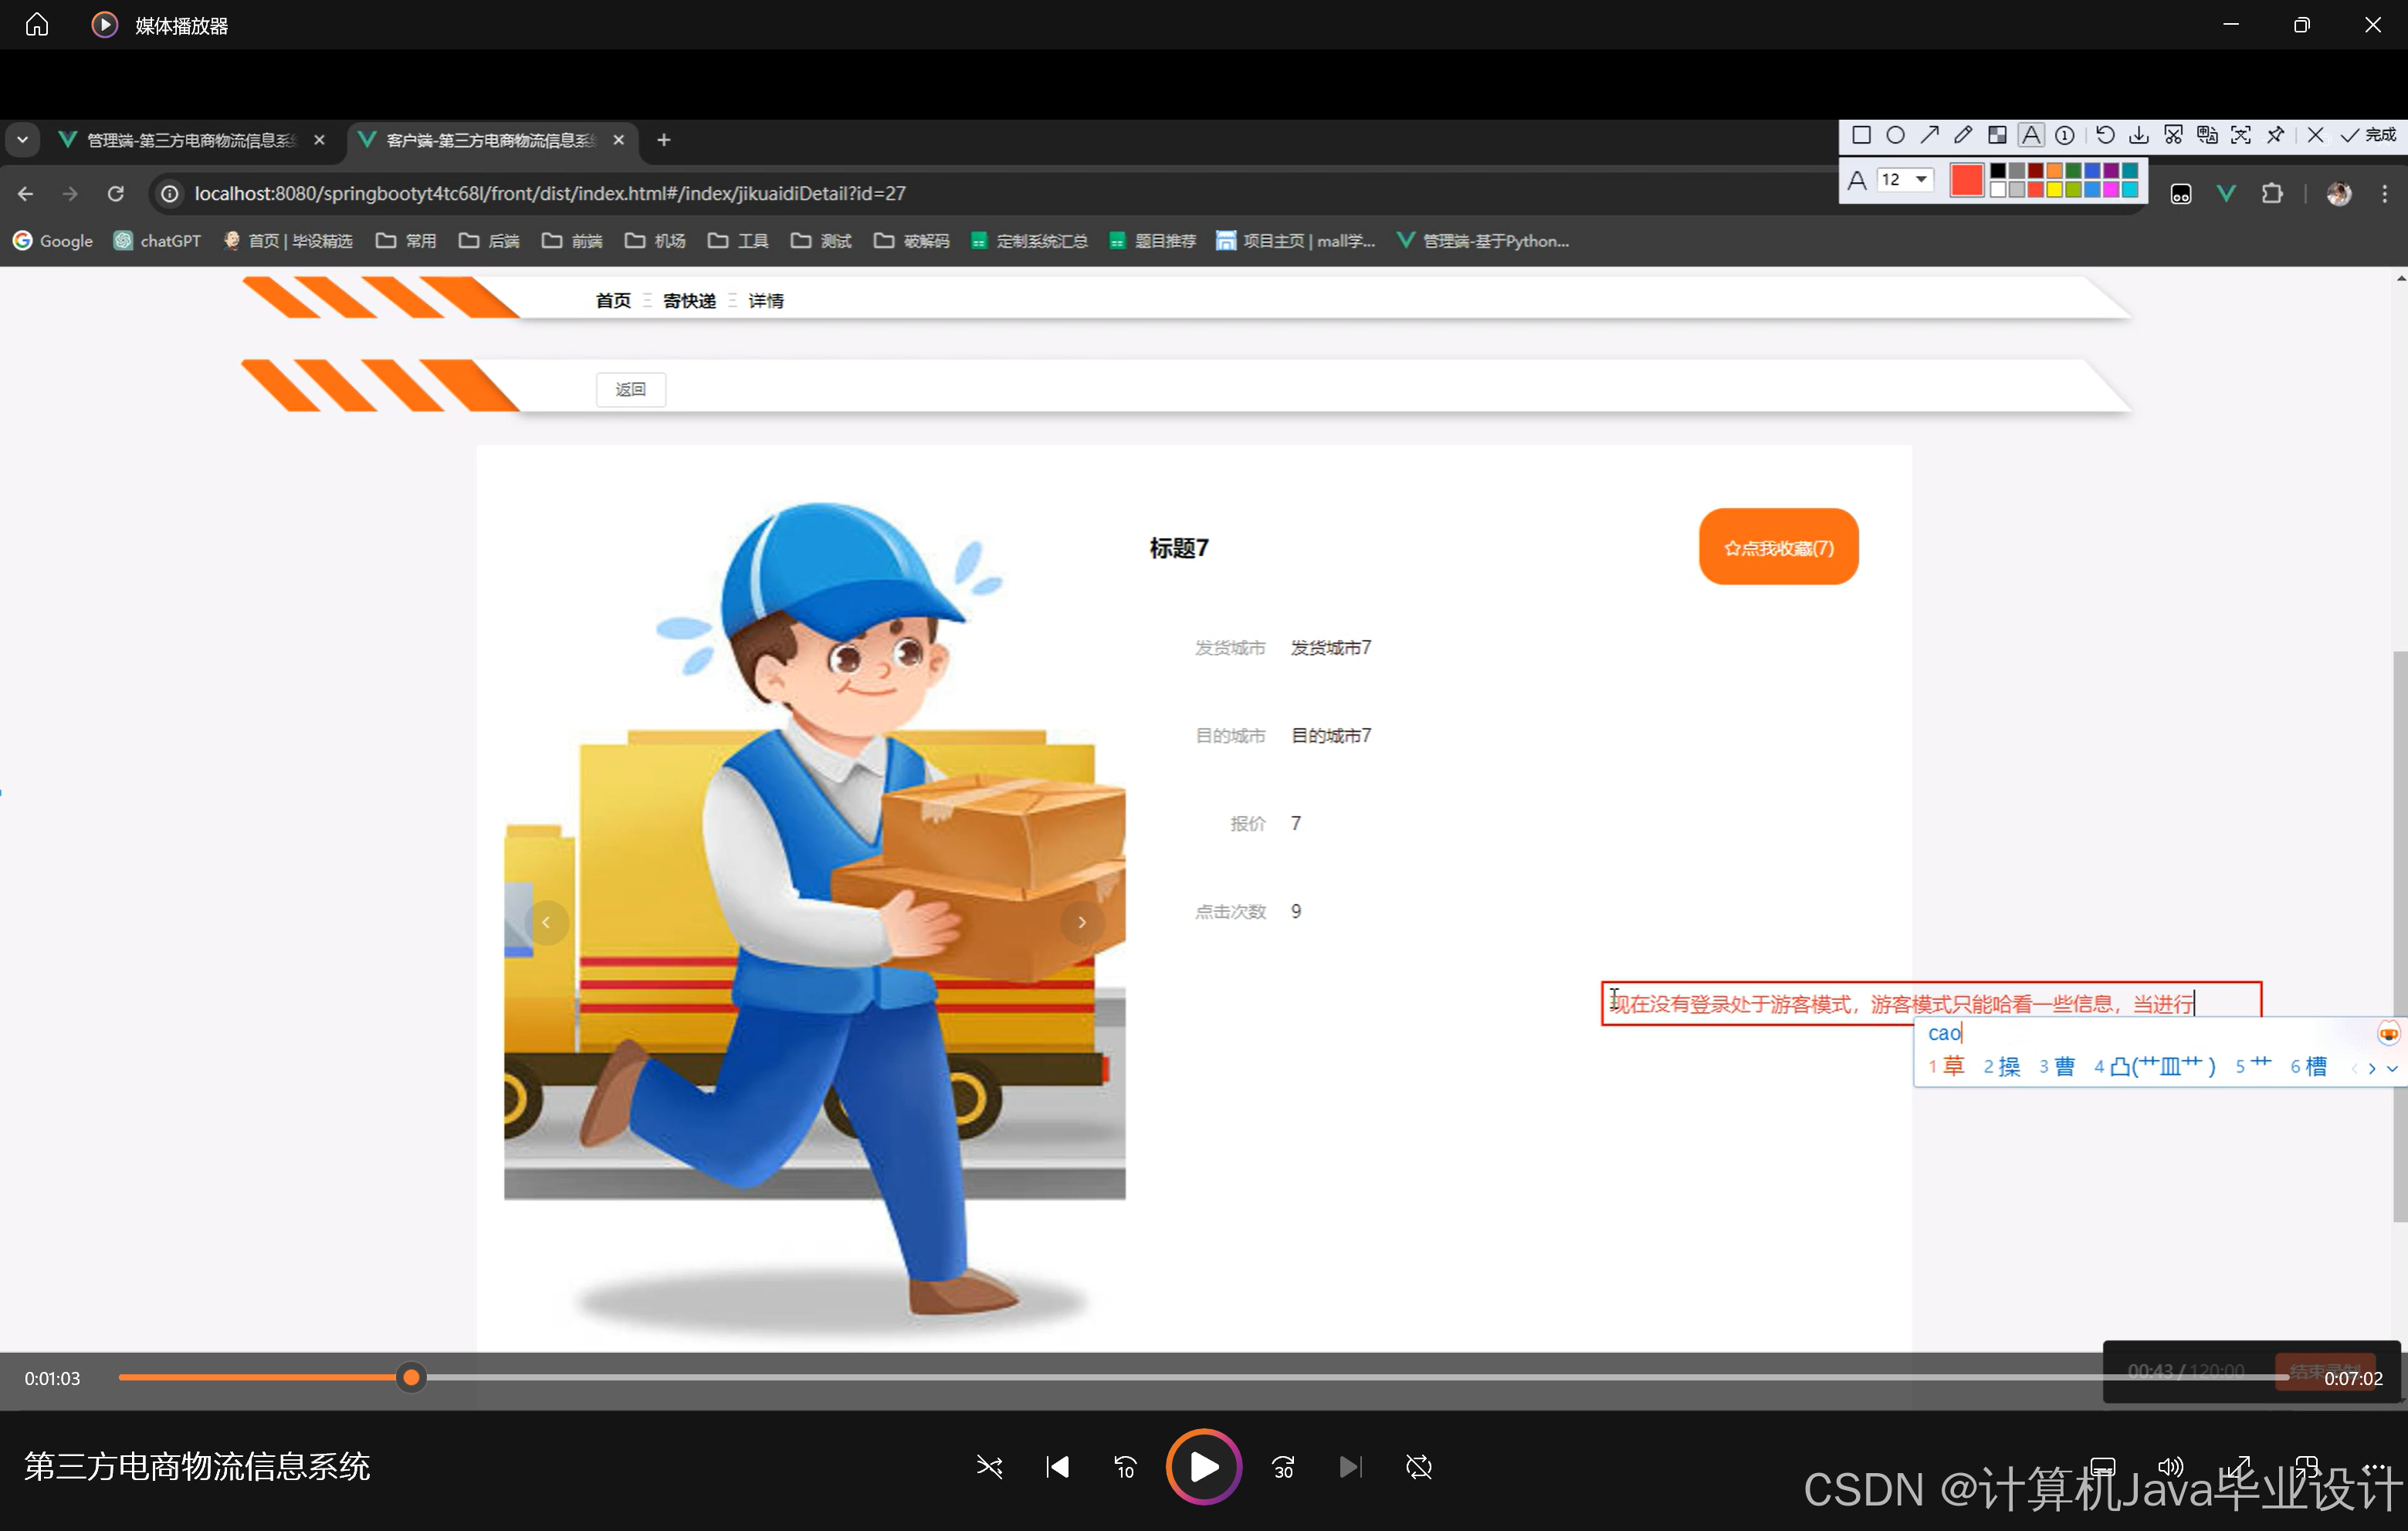
Task: Click the OCR text recognition icon
Action: pyautogui.click(x=2241, y=135)
